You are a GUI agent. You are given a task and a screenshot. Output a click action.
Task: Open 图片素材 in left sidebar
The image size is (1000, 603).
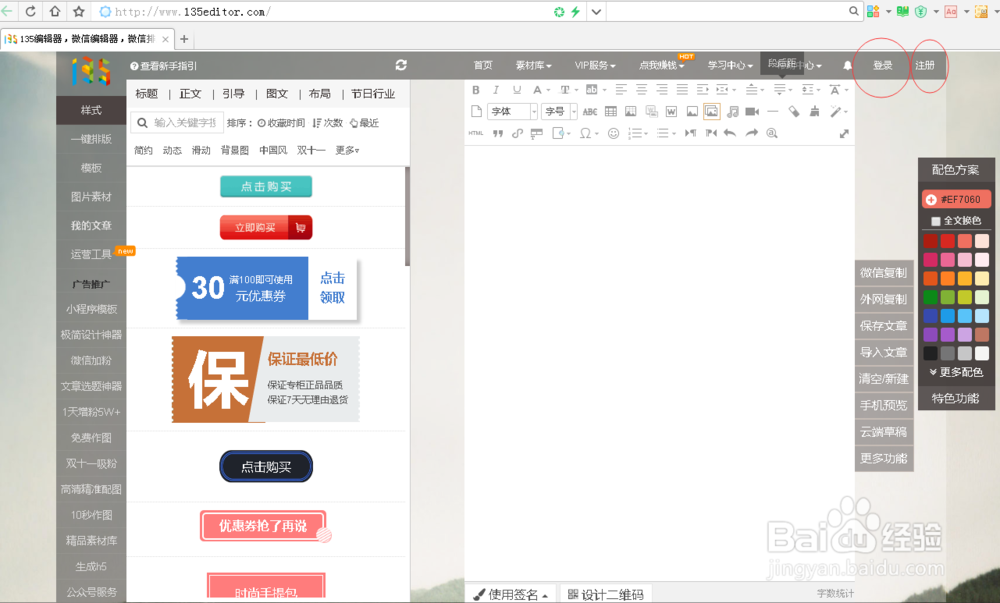91,197
